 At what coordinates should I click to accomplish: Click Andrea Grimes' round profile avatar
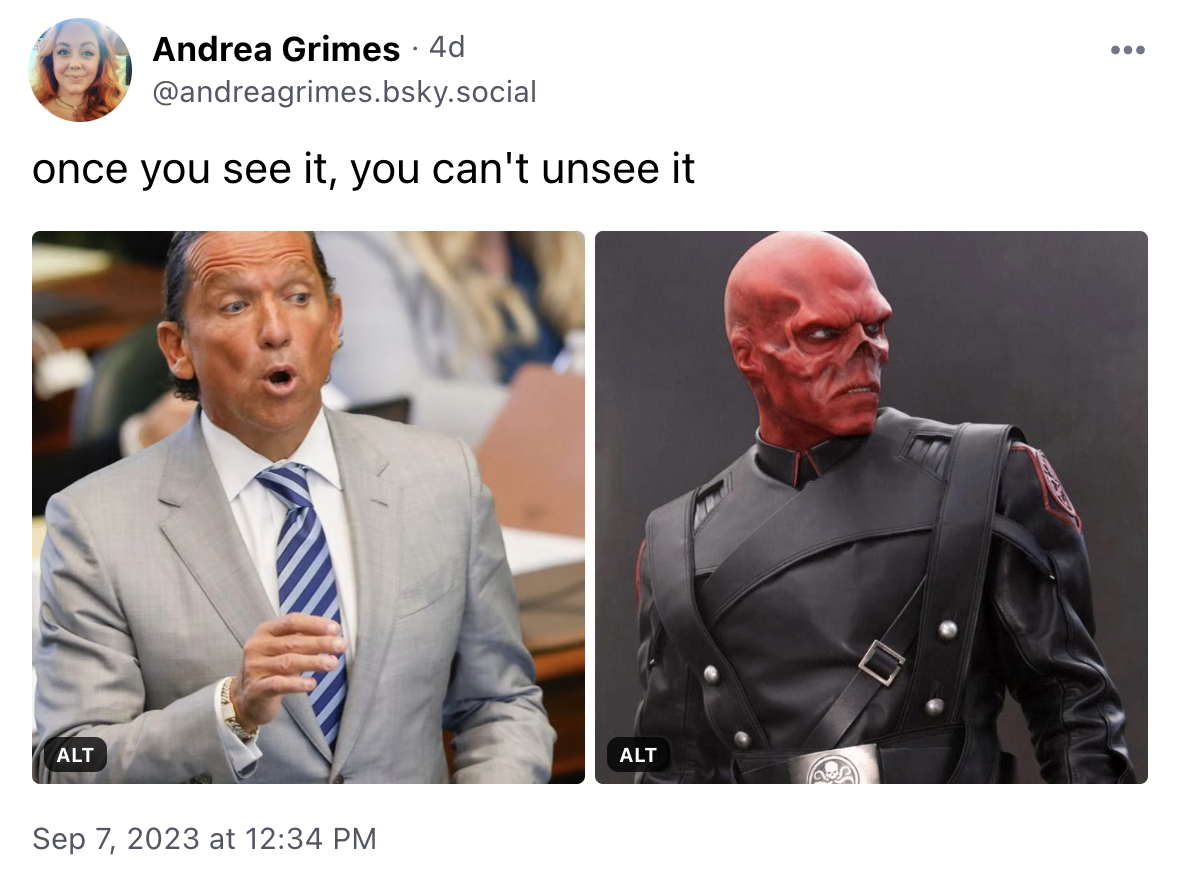click(x=80, y=70)
